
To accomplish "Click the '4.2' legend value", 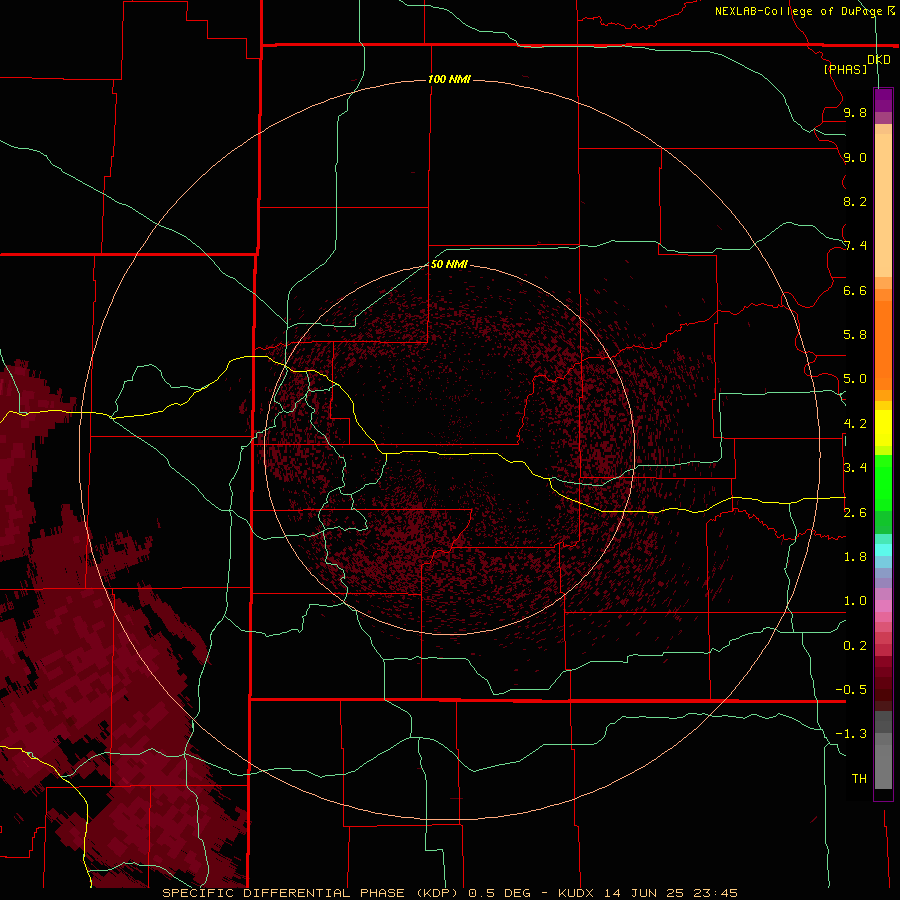I will point(855,424).
